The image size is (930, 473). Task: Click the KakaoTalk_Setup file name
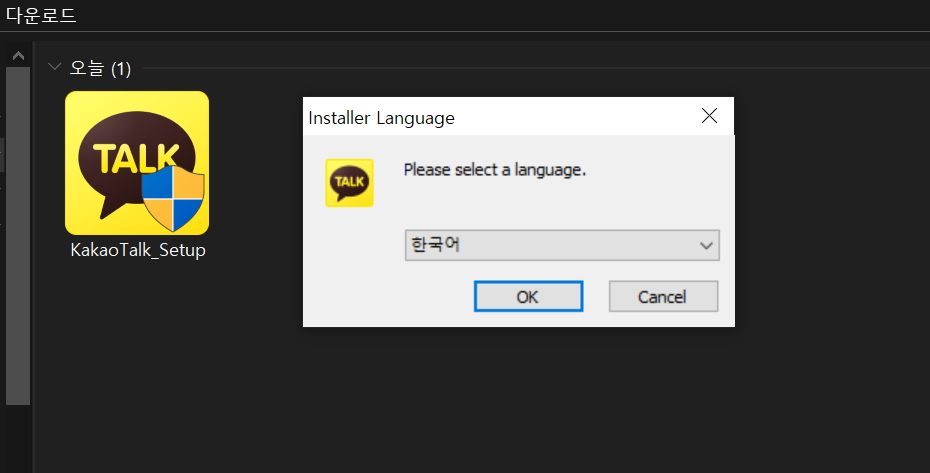(138, 250)
